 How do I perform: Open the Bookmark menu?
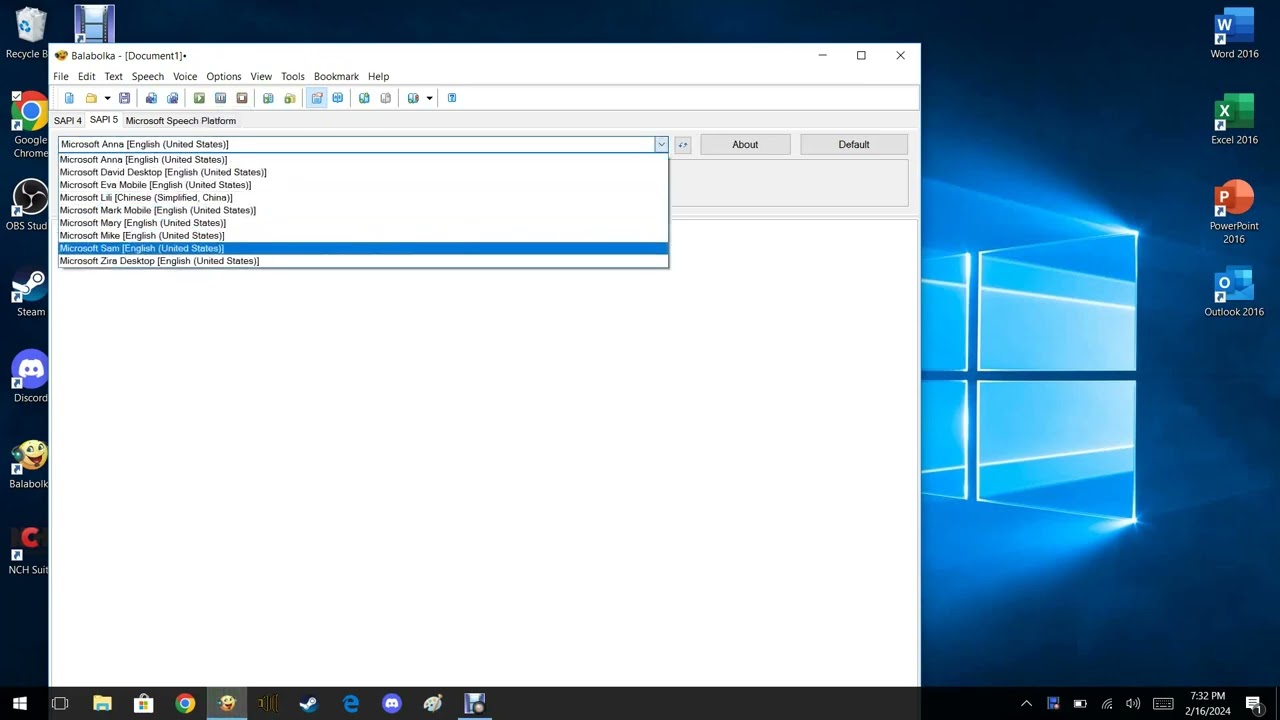[x=336, y=76]
